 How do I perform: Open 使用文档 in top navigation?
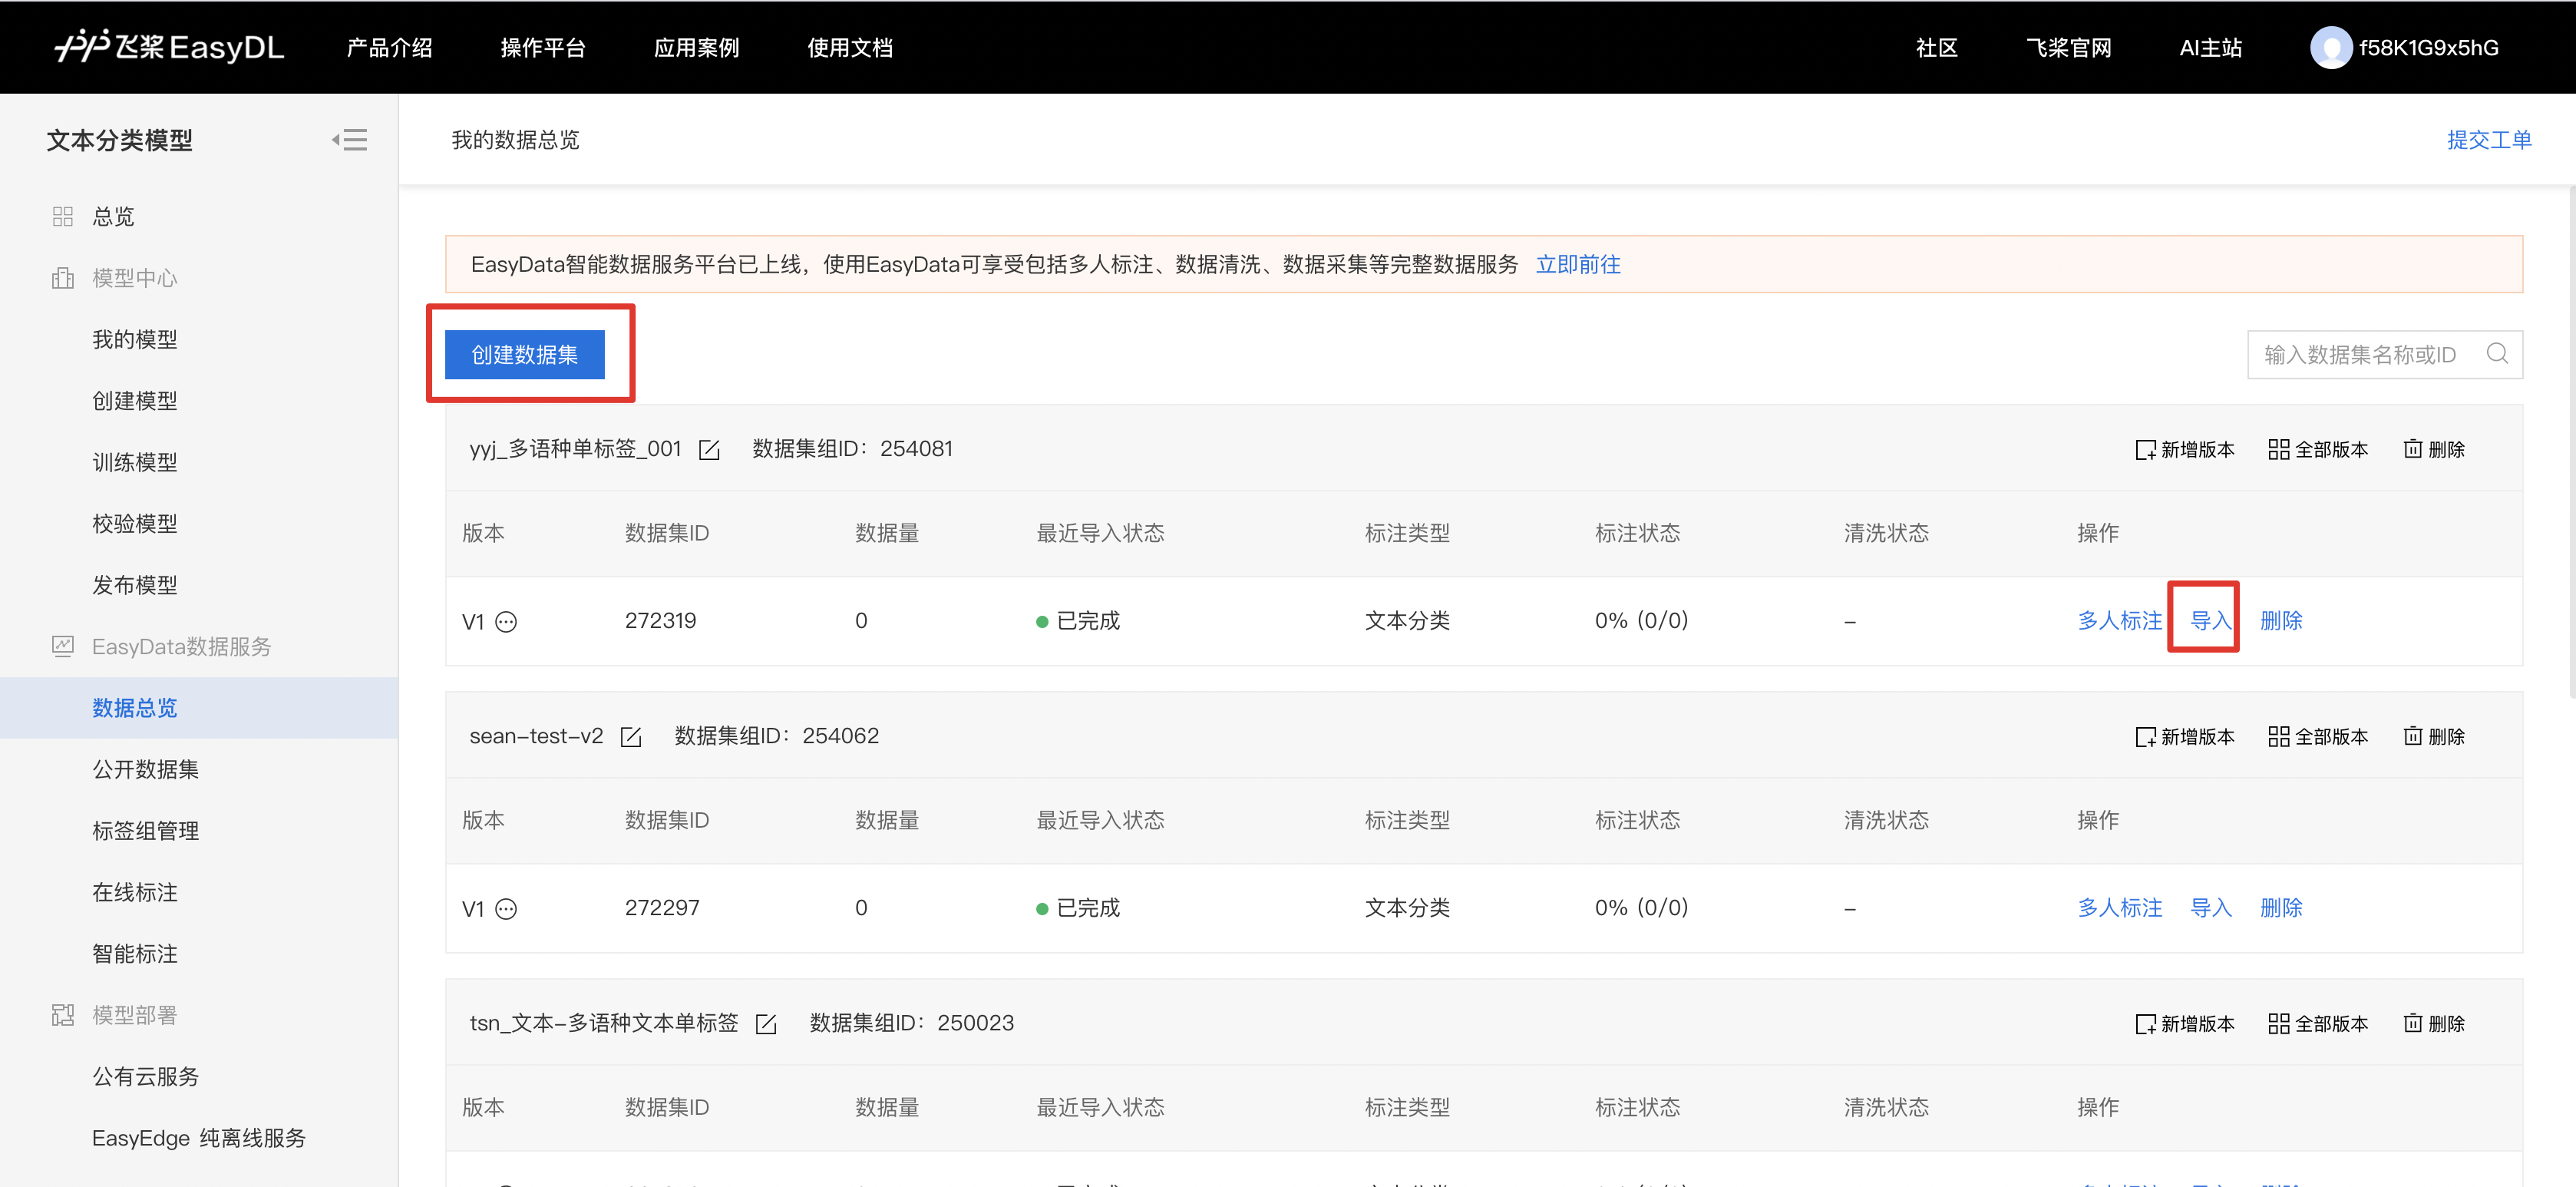(850, 48)
